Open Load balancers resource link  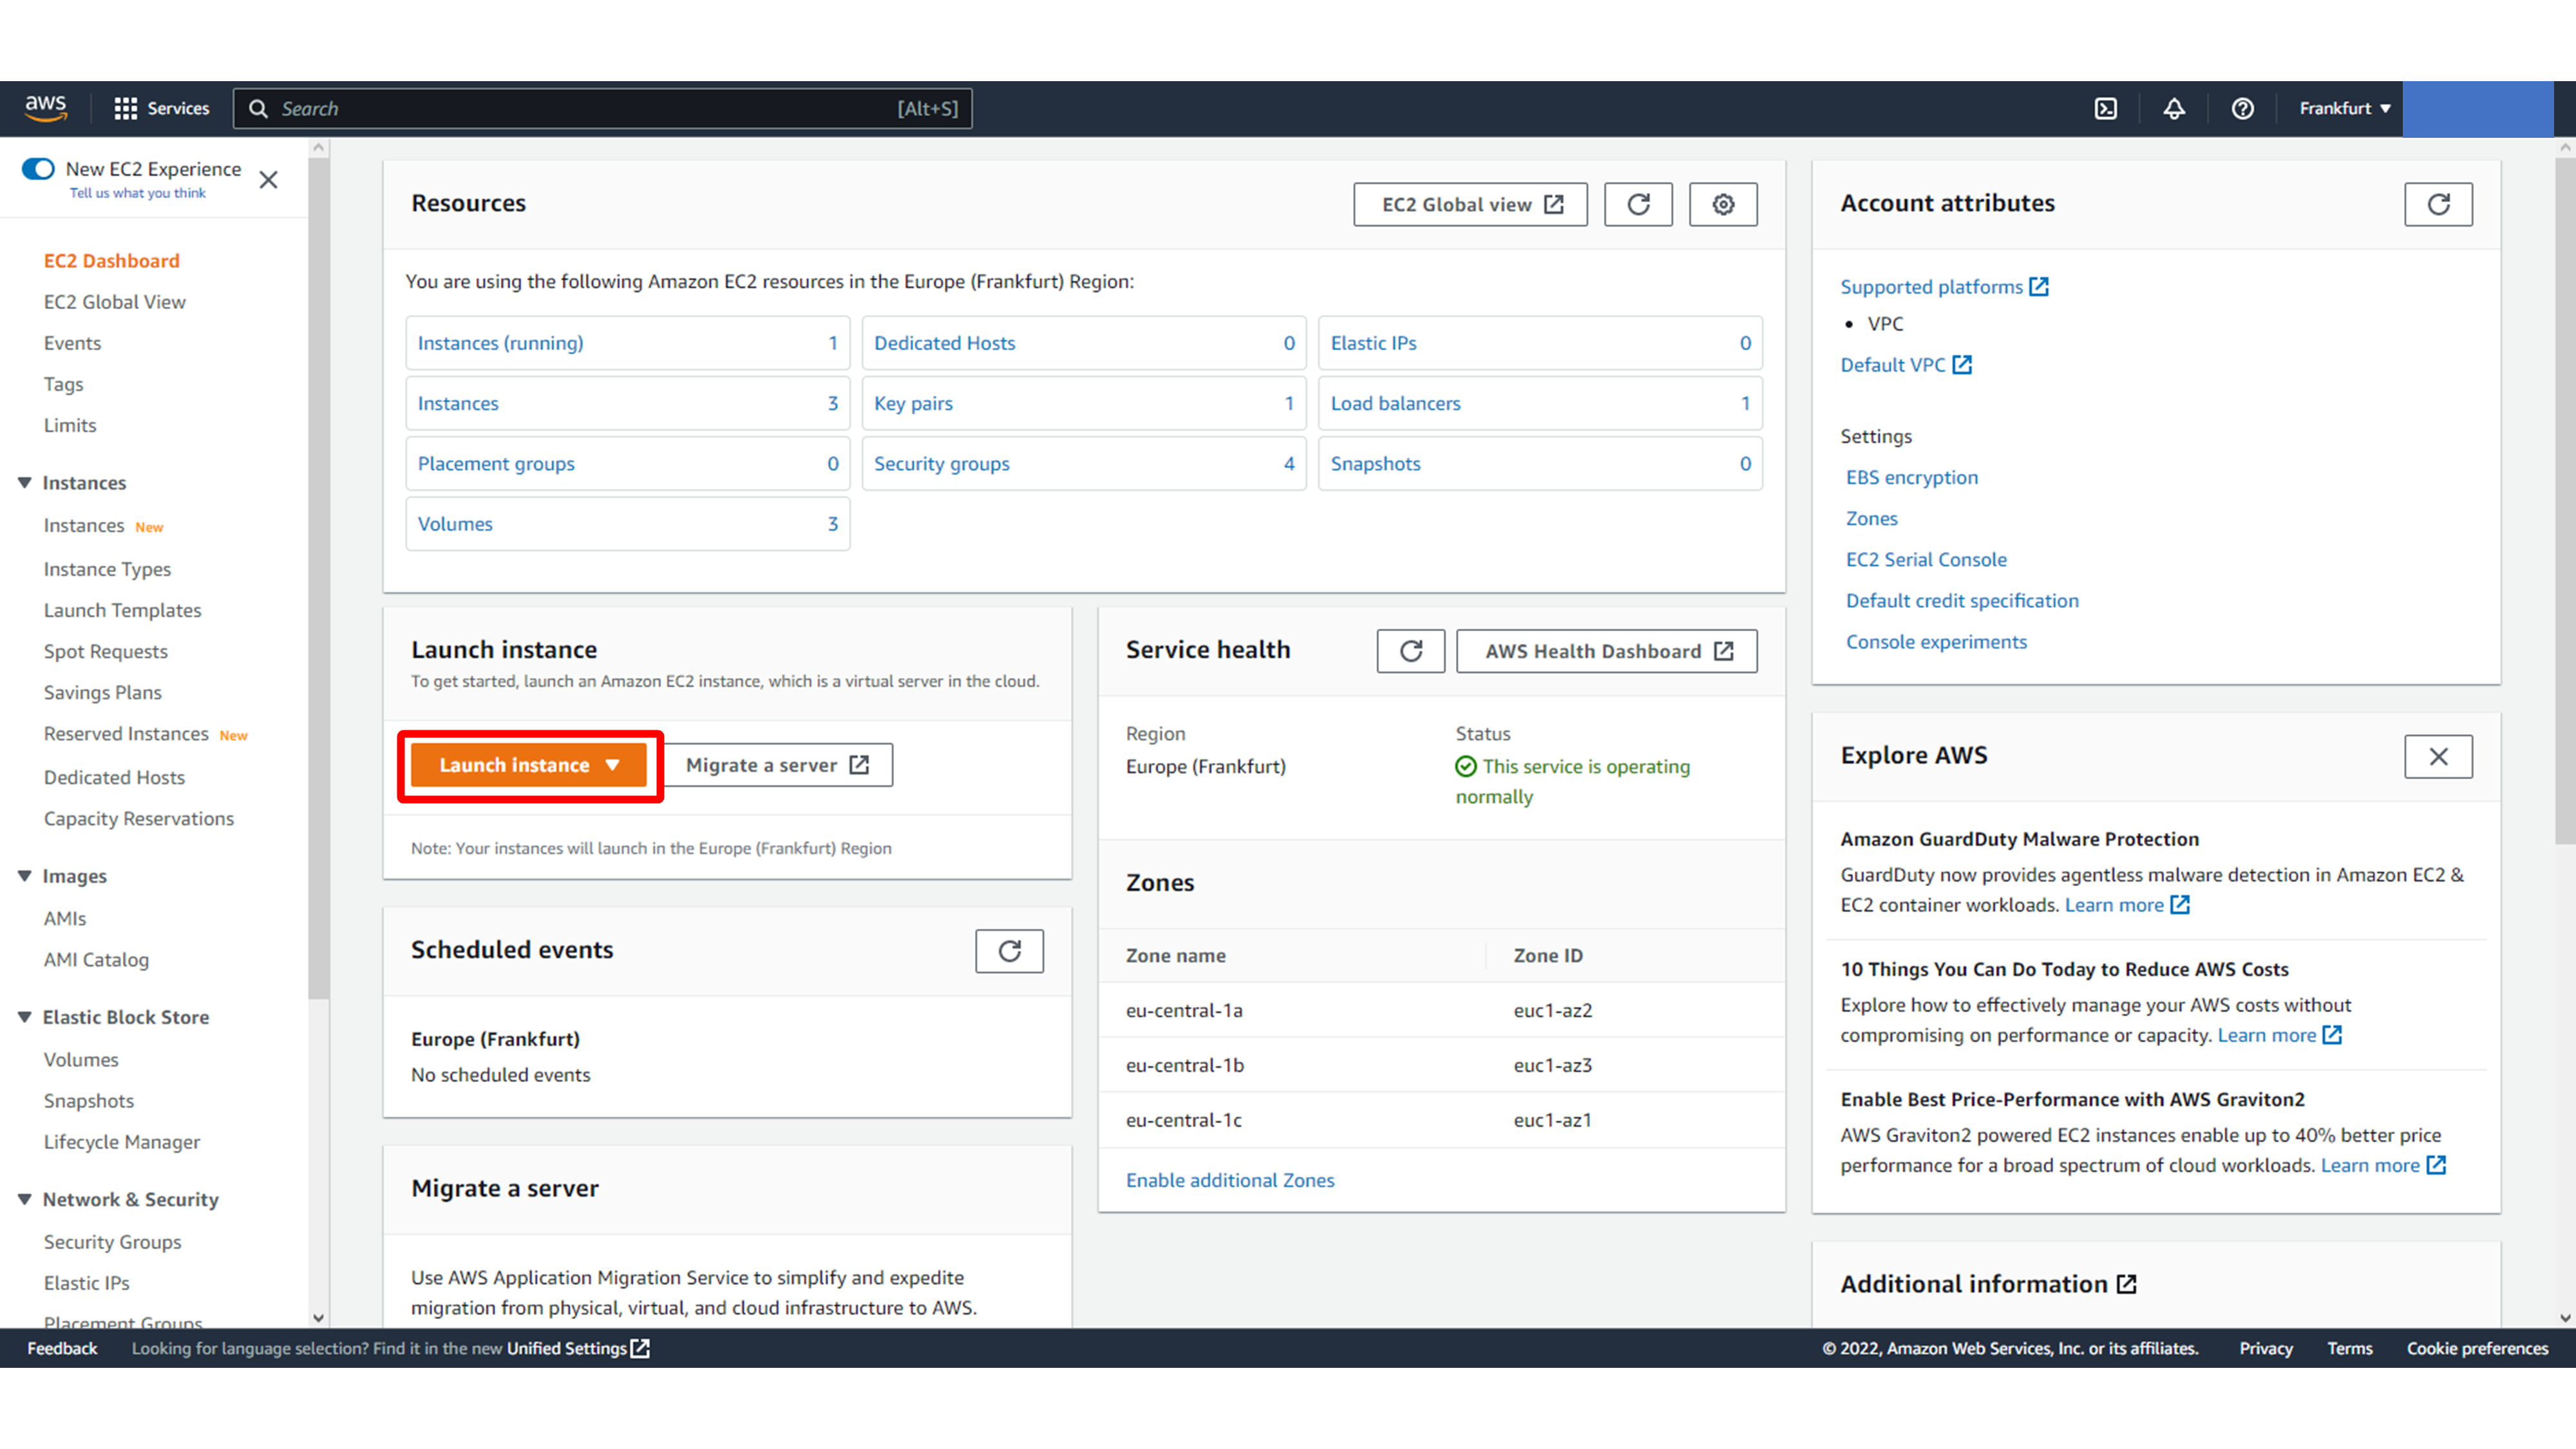point(1395,403)
